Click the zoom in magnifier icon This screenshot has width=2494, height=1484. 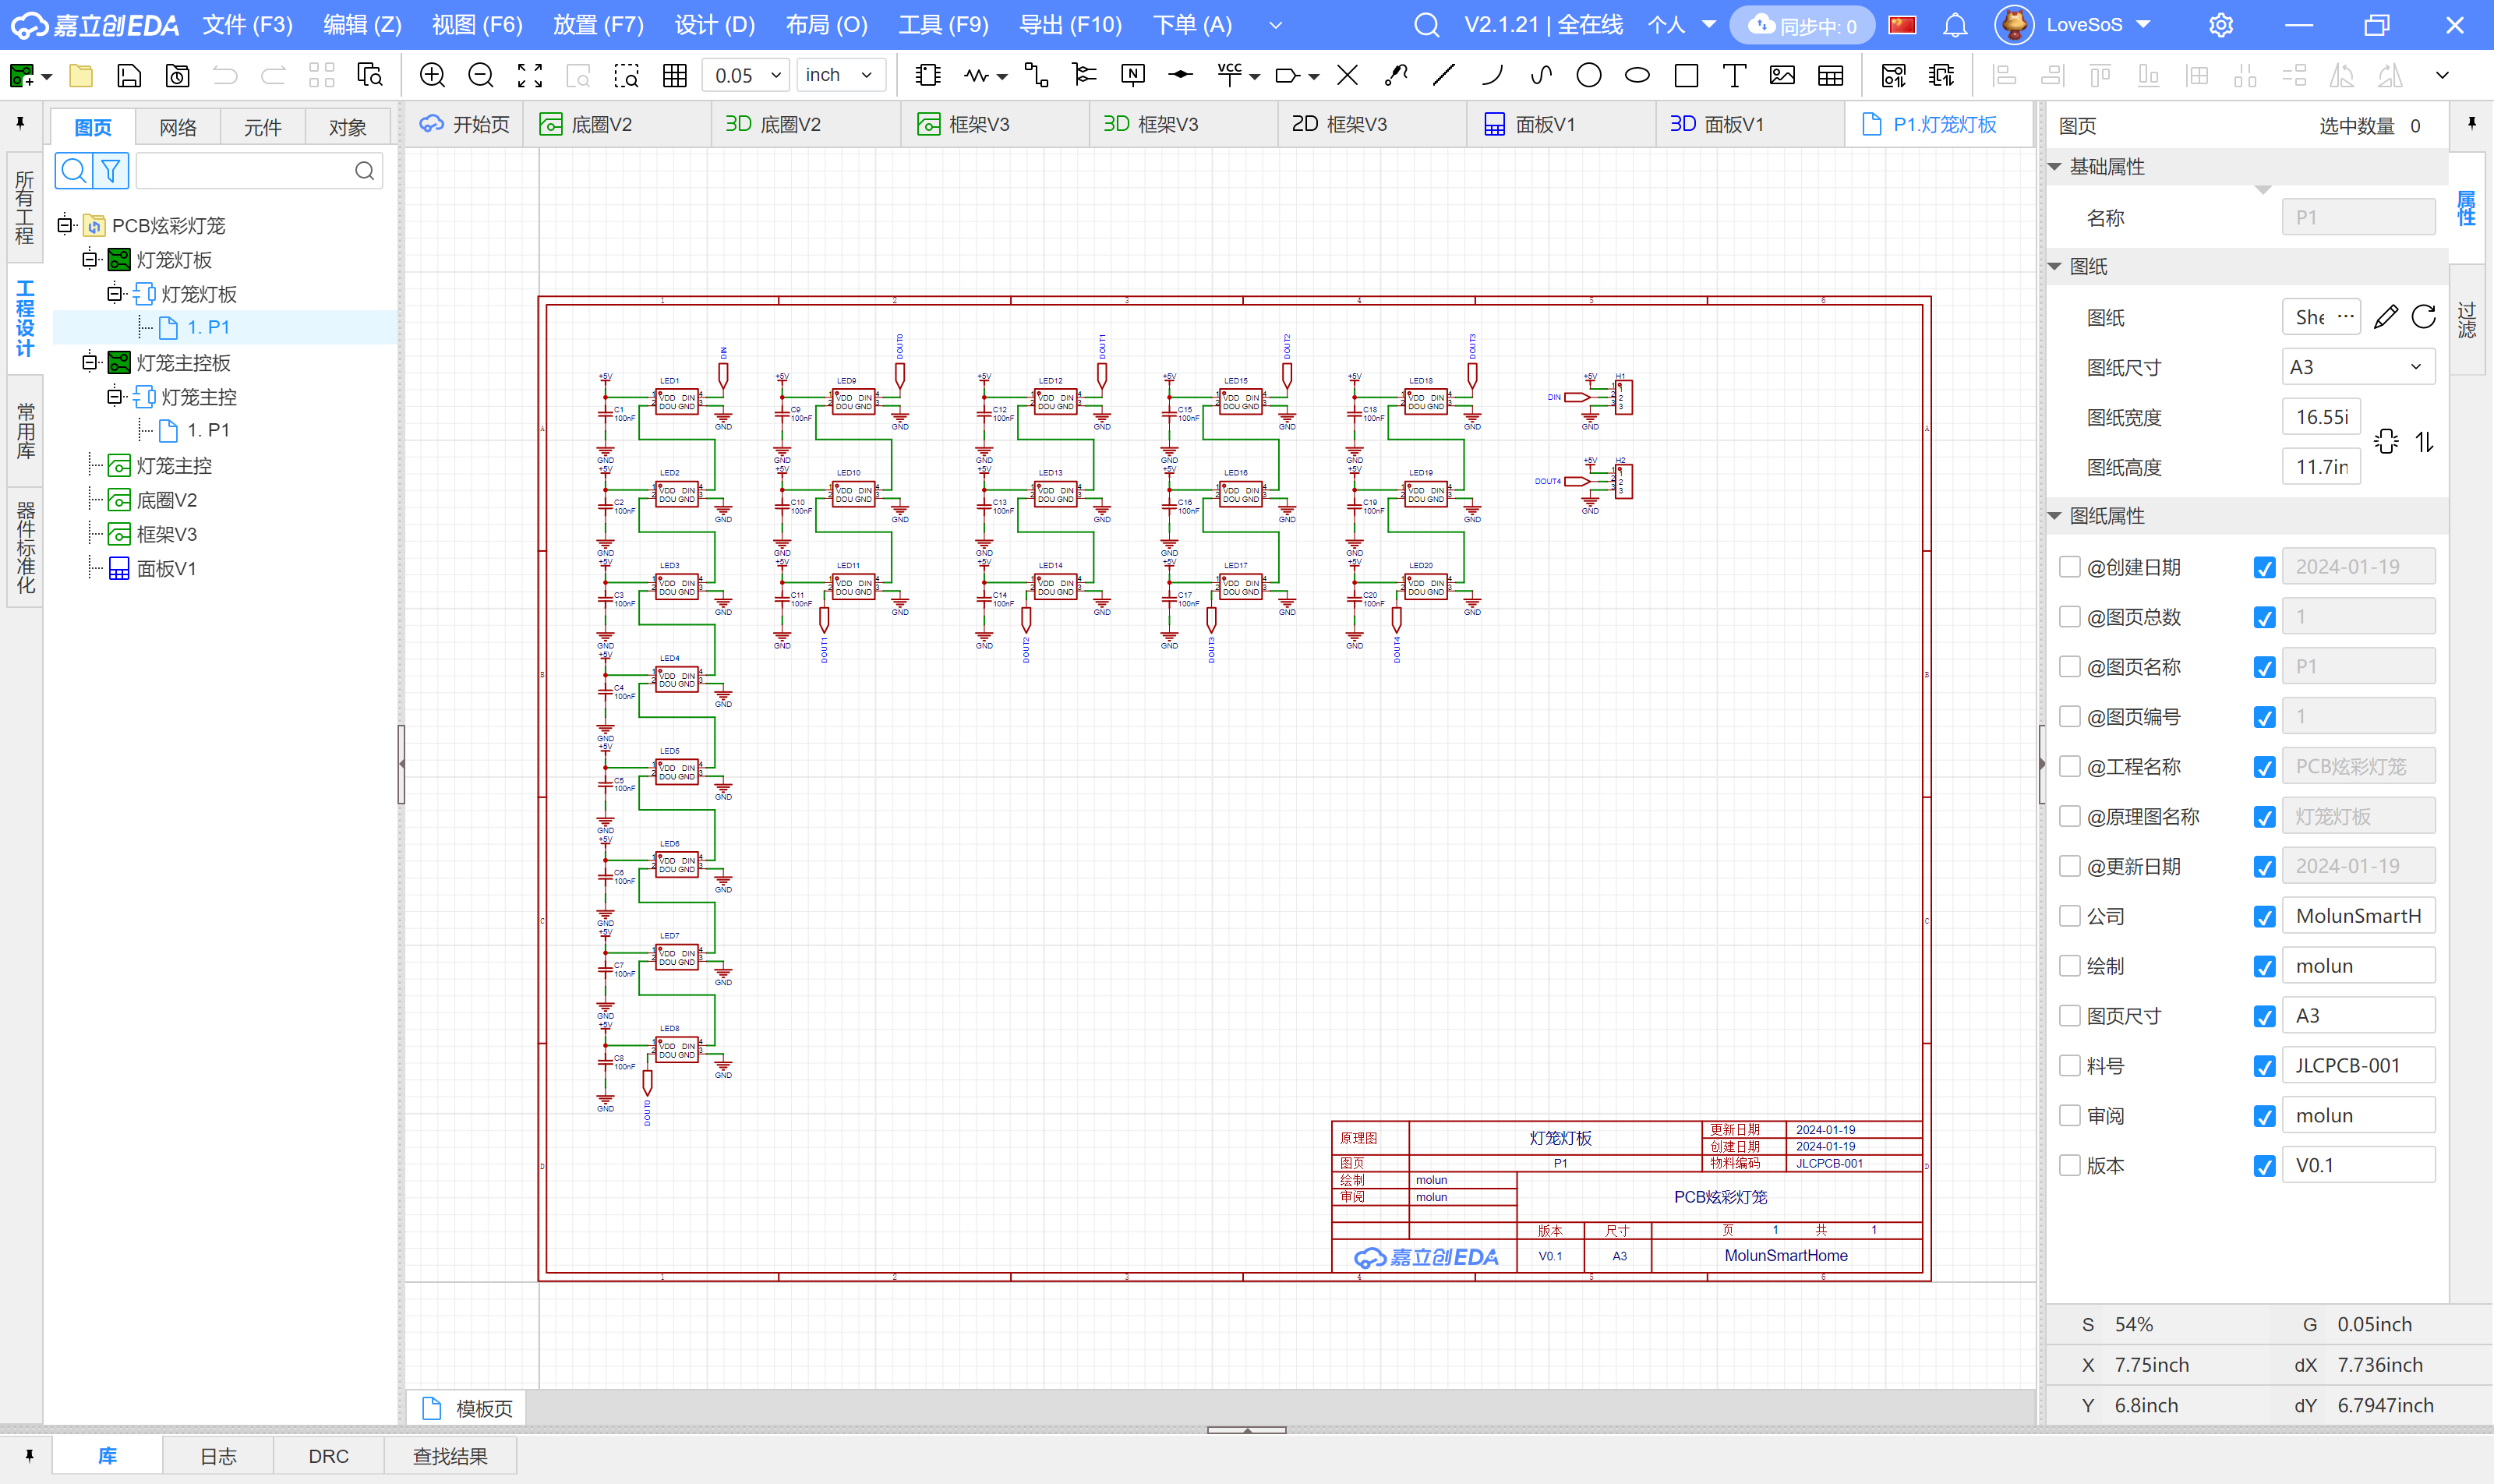pyautogui.click(x=432, y=75)
